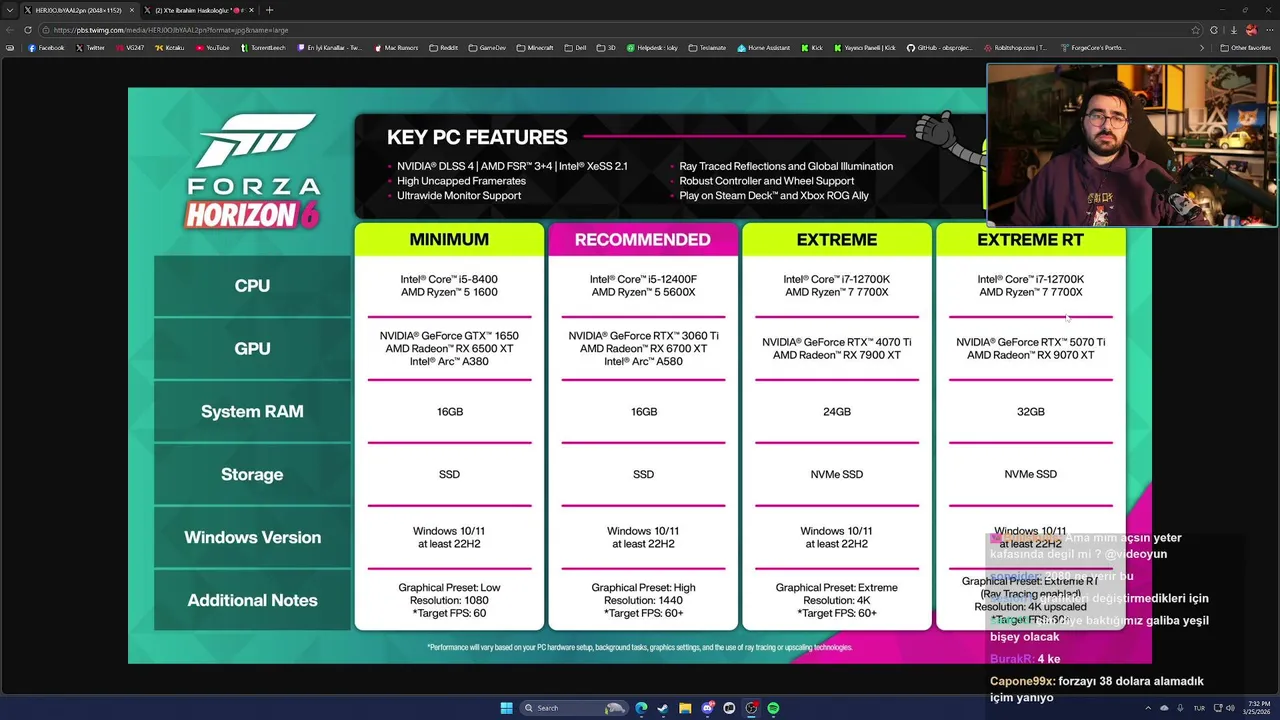Viewport: 1280px width, 720px height.
Task: Open the 7:32 PM clock and calendar
Action: point(1256,708)
